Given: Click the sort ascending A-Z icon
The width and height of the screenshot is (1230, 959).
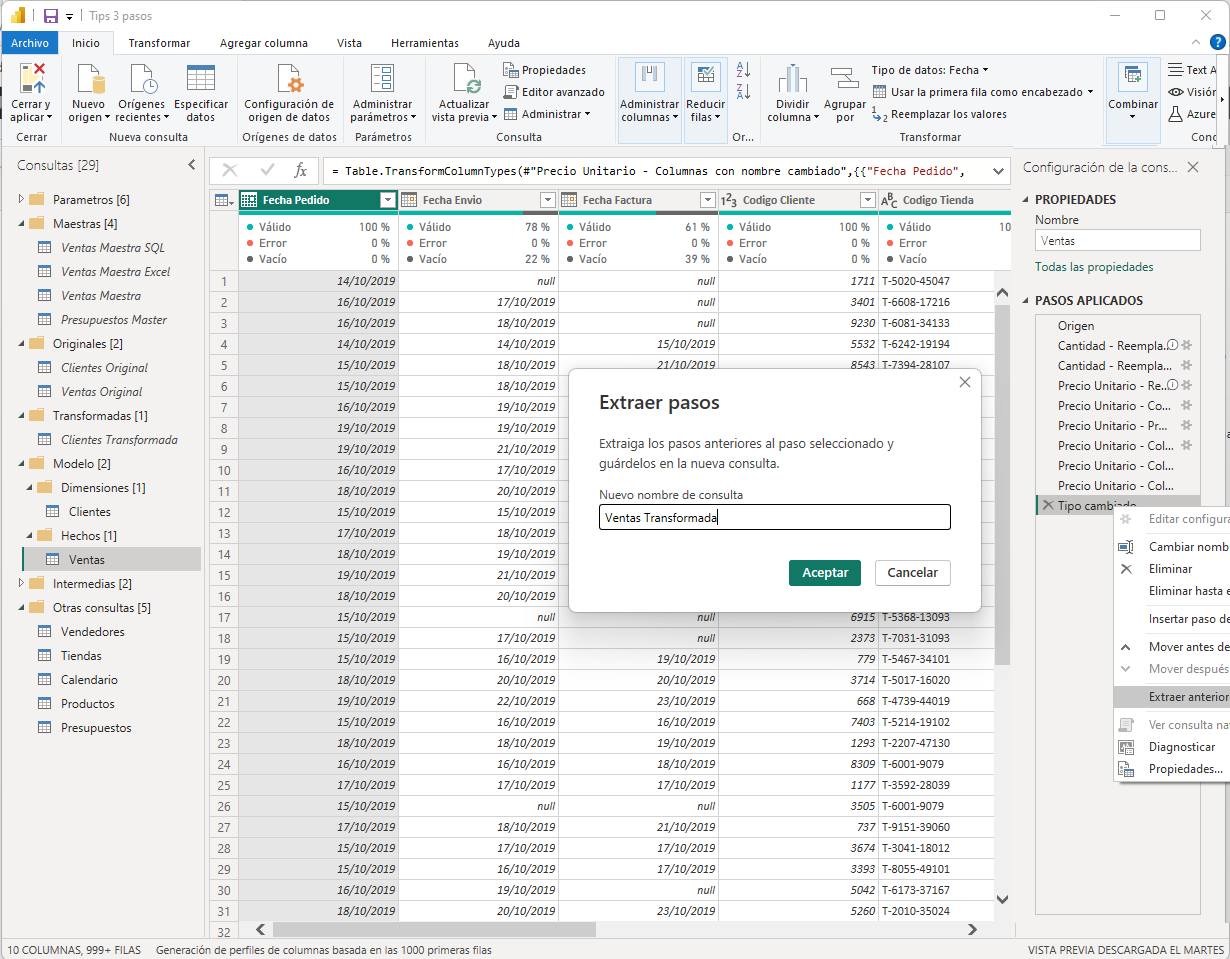Looking at the screenshot, I should click(x=743, y=70).
